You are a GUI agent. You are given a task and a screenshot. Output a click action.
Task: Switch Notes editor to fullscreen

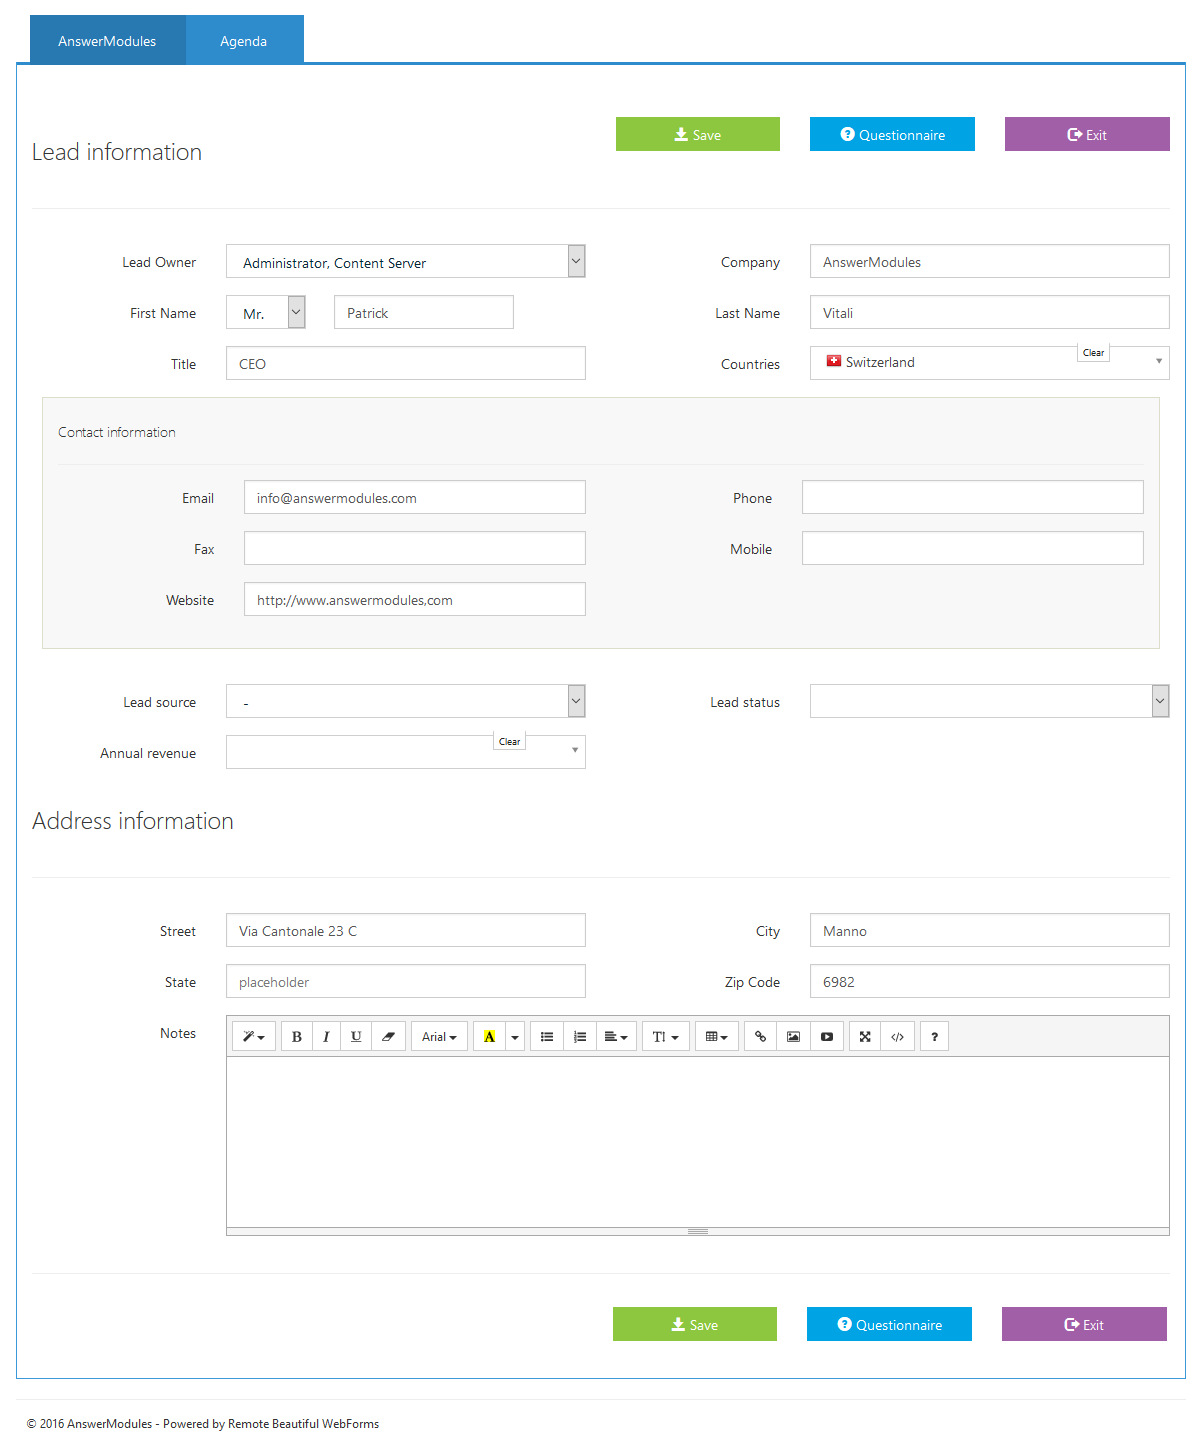tap(865, 1037)
